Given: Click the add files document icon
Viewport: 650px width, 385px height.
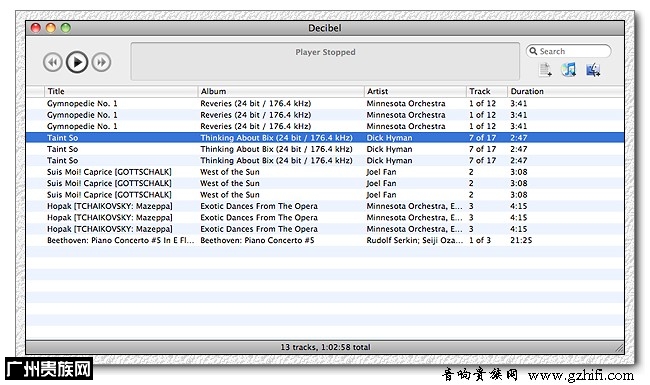Looking at the screenshot, I should pos(545,70).
